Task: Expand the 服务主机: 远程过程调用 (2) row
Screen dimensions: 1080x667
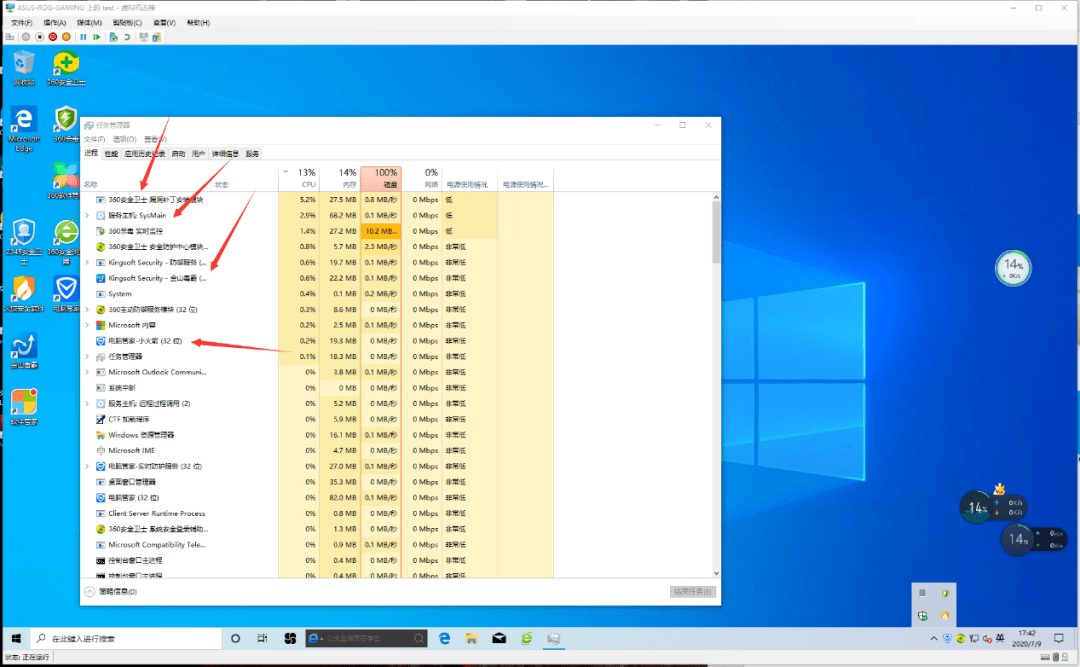Action: pyautogui.click(x=87, y=404)
